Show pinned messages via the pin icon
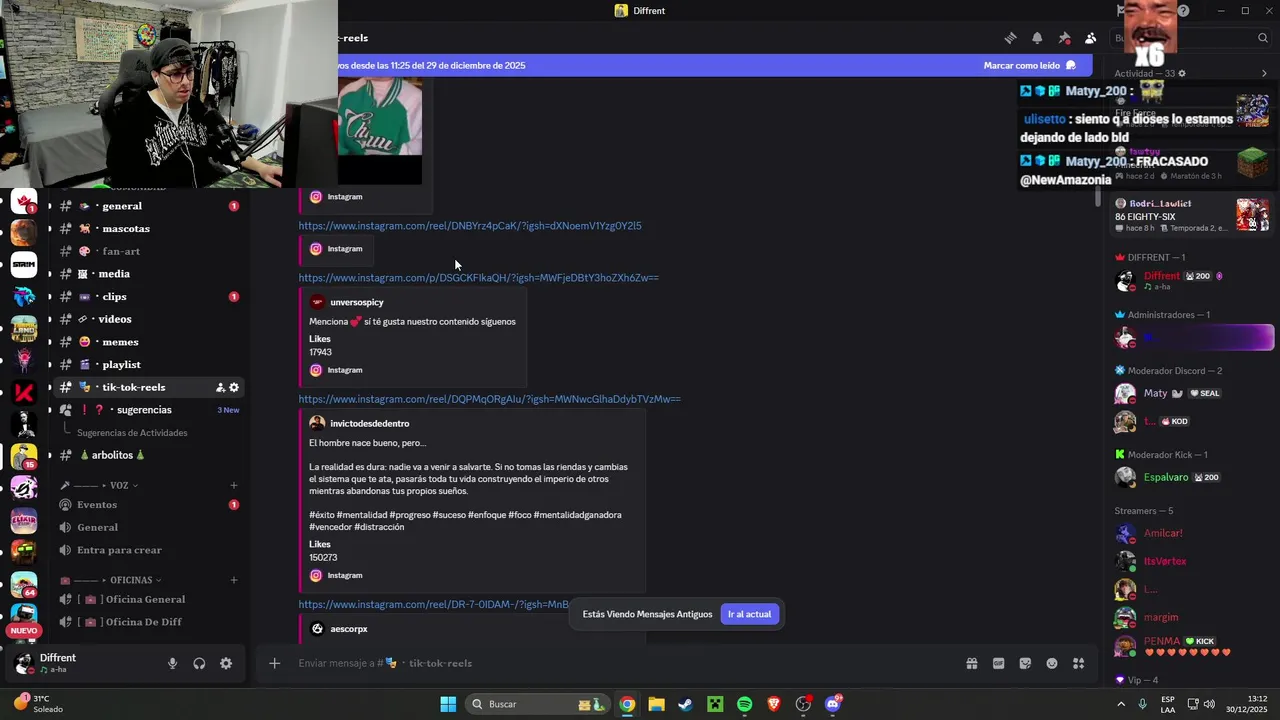The image size is (1280, 720). point(1064,38)
